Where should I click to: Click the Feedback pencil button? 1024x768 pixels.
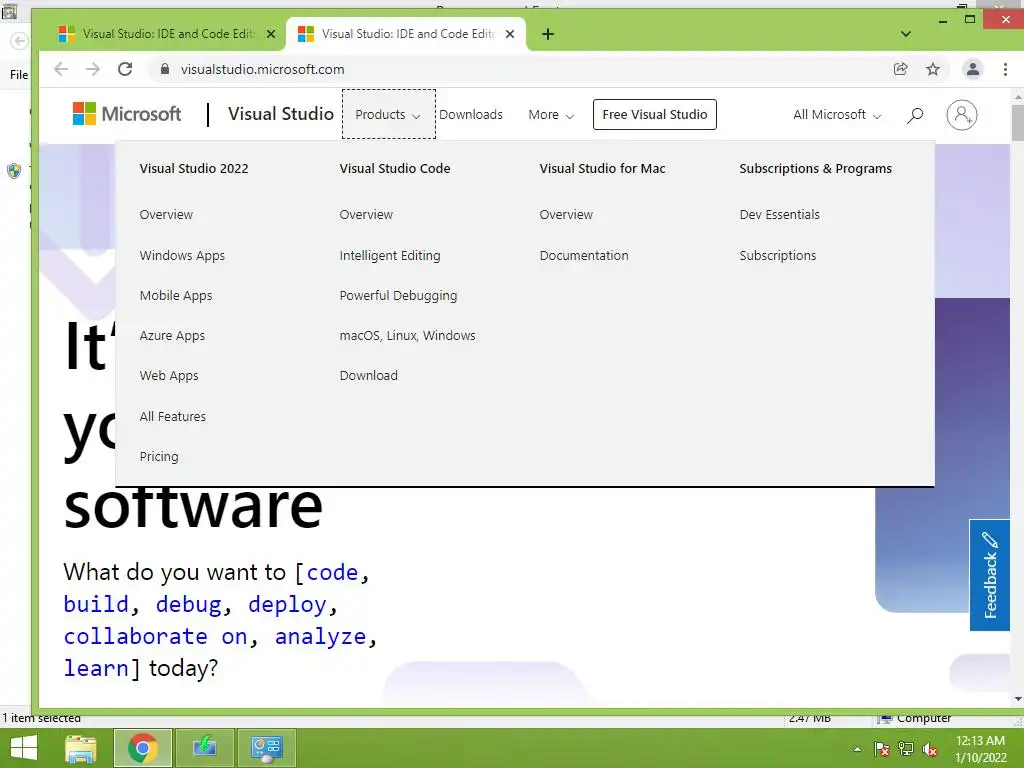989,575
